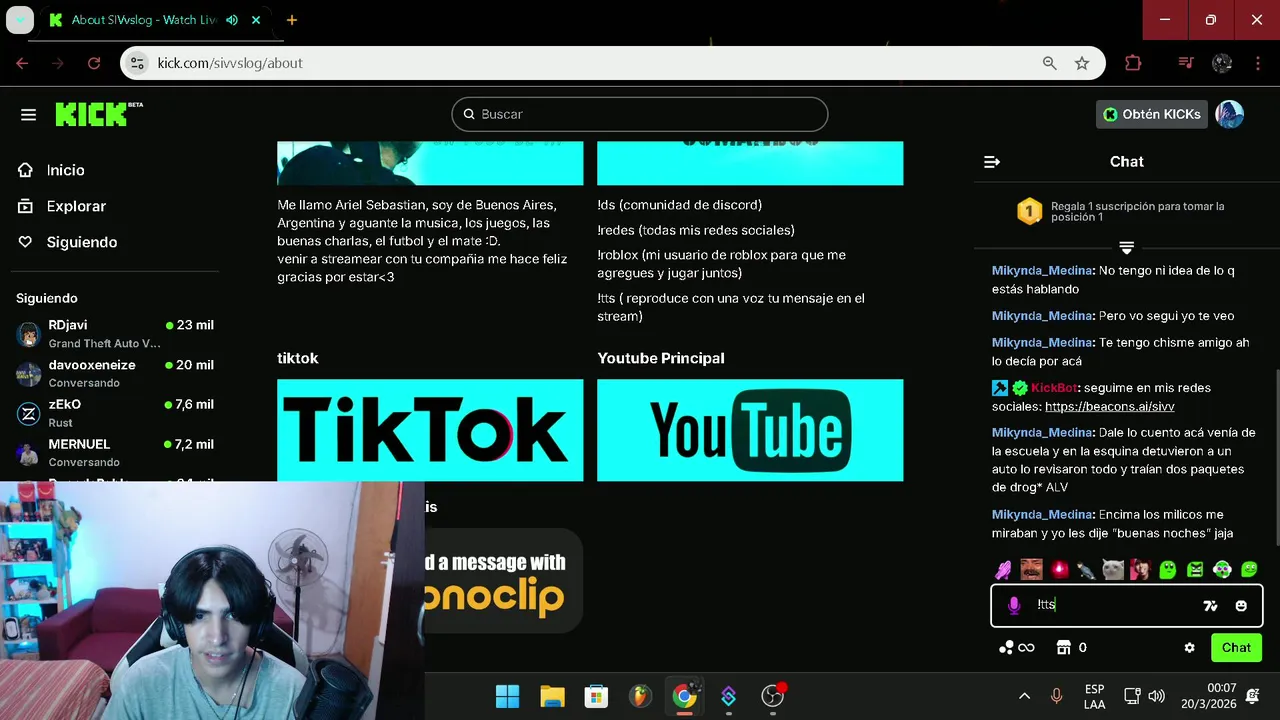1280x720 pixels.
Task: Open RDjavi followed channel
Action: 116,334
